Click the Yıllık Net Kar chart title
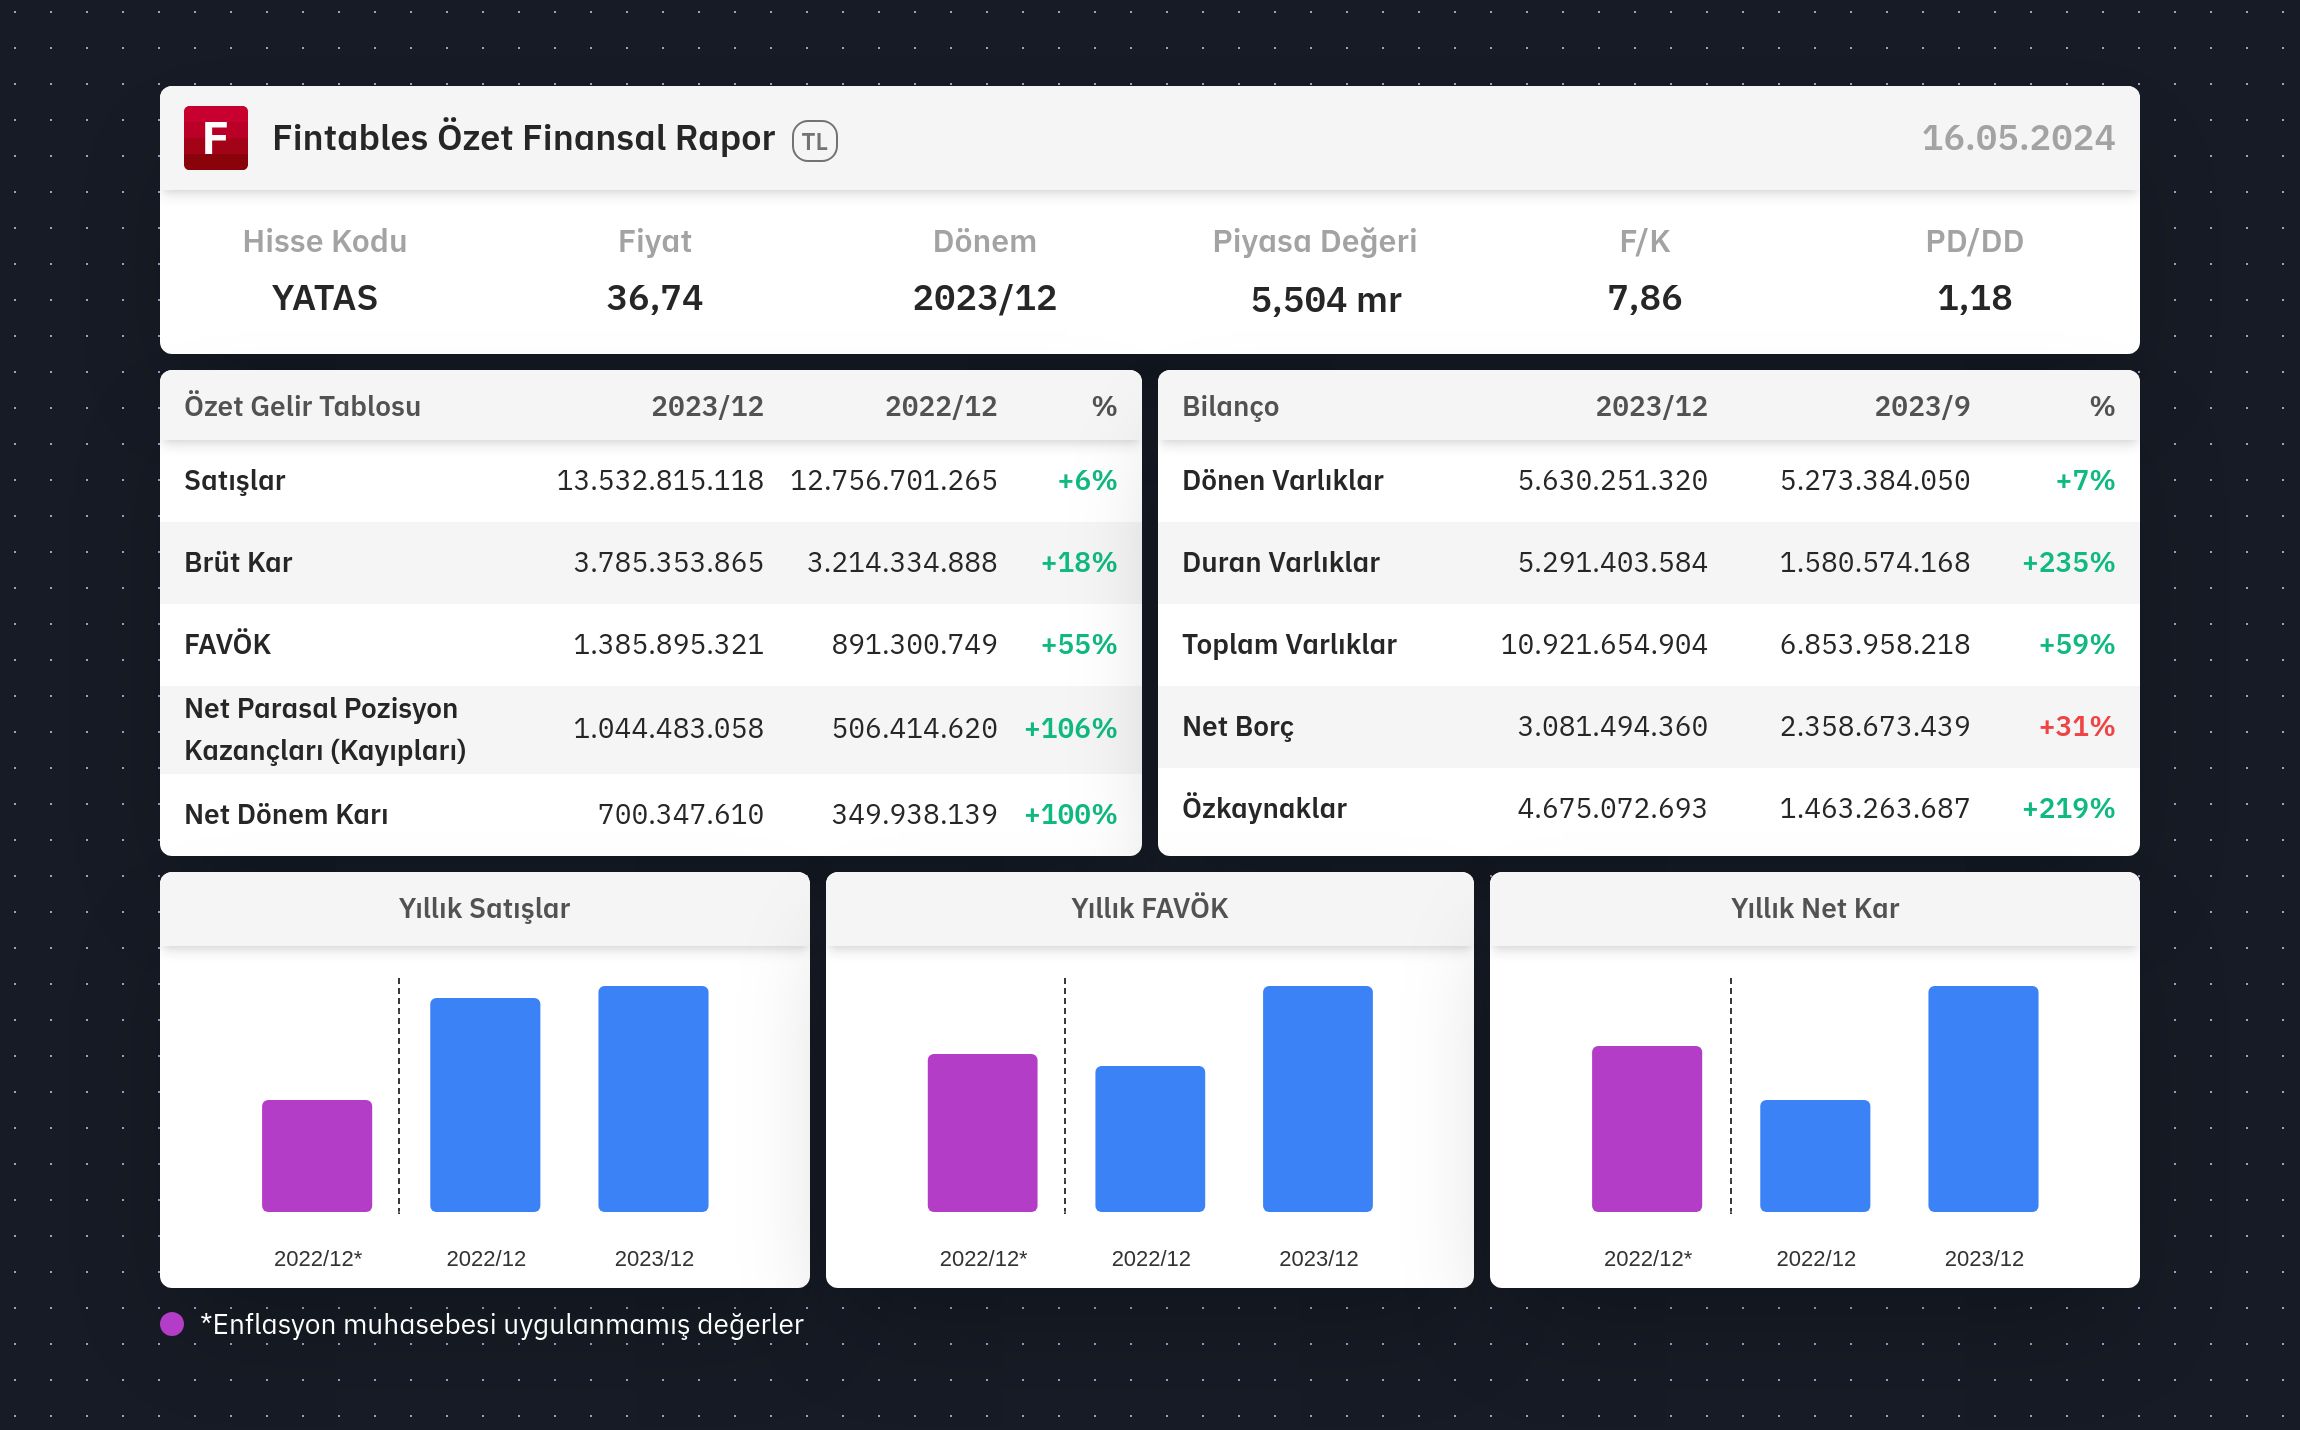Screen dimensions: 2300x1430 [1815, 908]
